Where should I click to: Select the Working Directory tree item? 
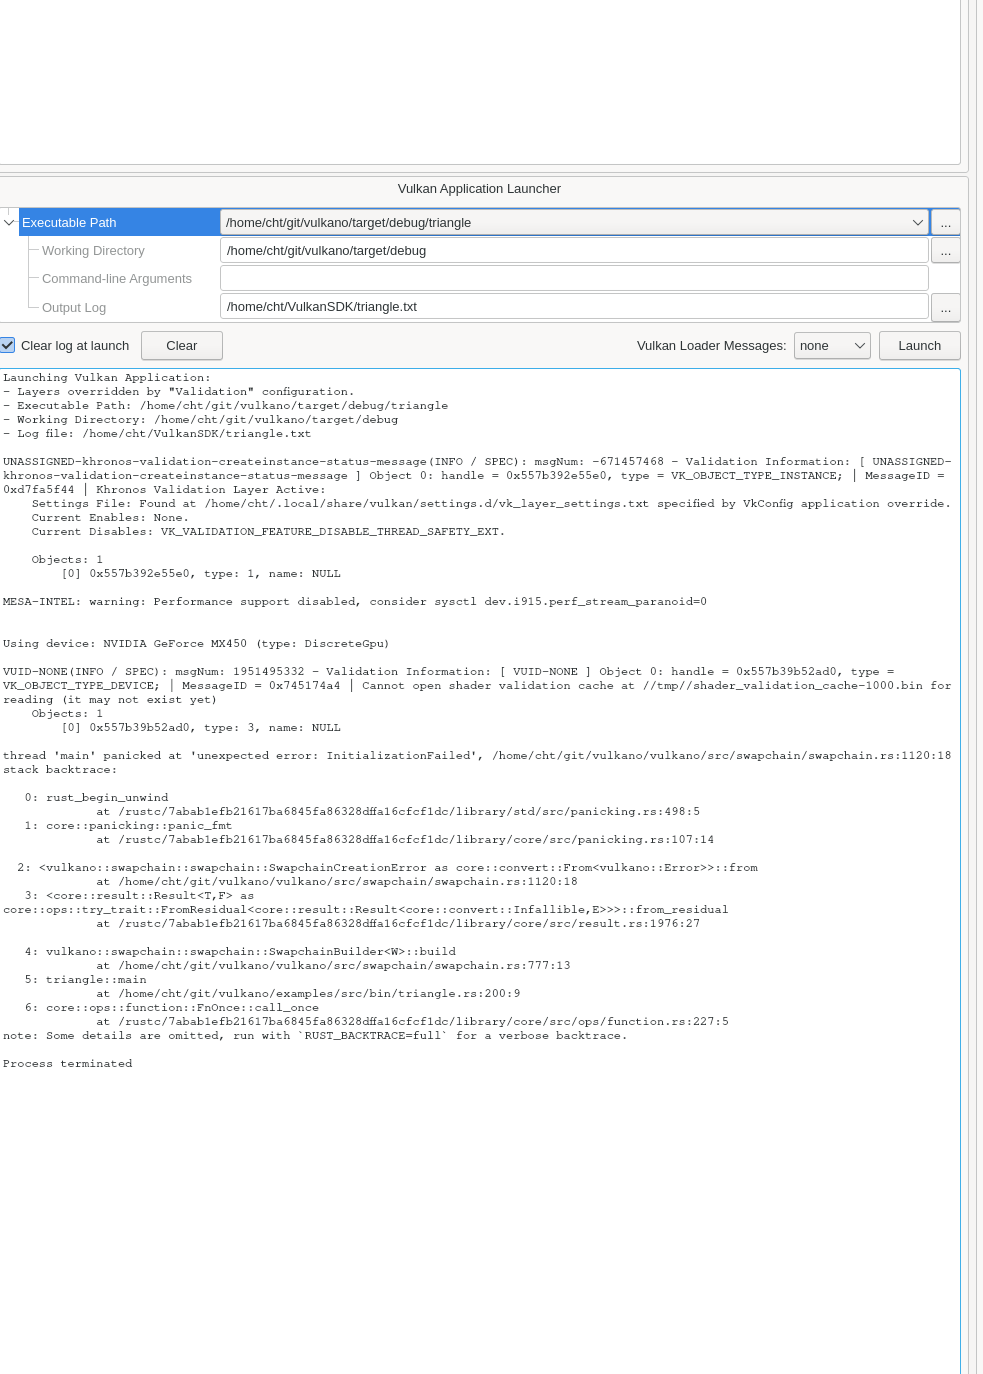[x=93, y=250]
